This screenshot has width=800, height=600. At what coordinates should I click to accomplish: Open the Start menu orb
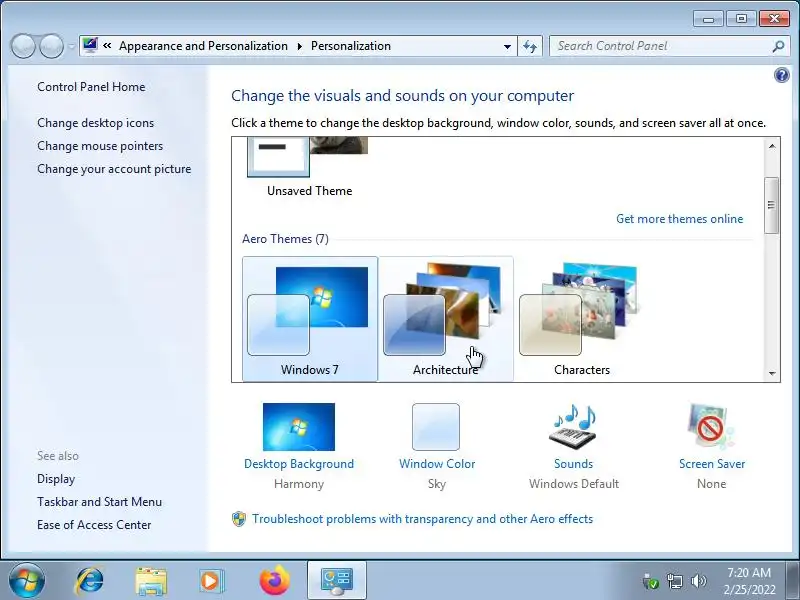click(26, 581)
